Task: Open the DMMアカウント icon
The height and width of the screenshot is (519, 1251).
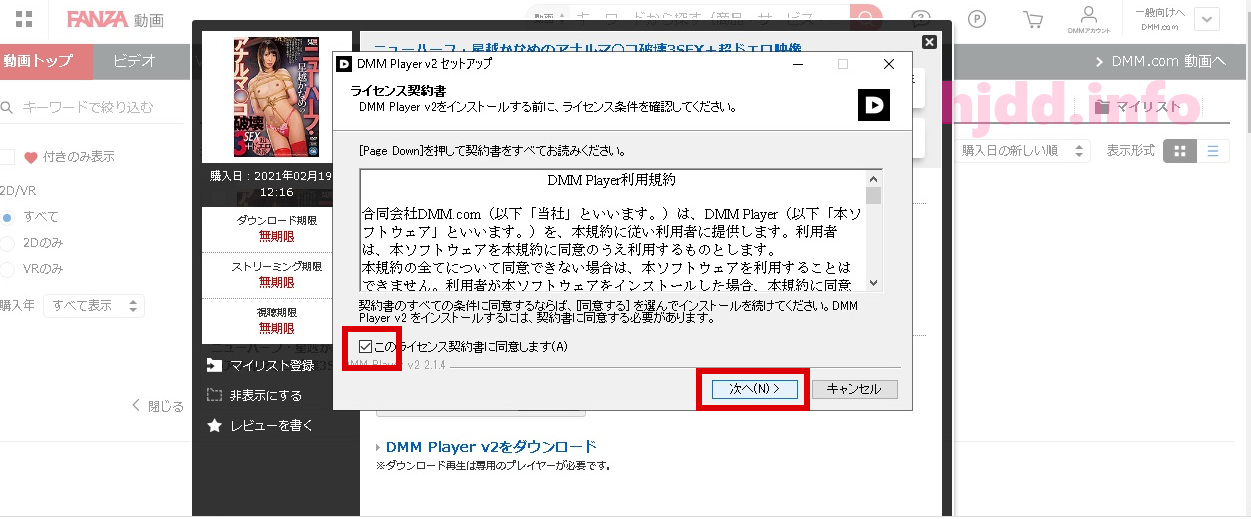Action: pos(1089,20)
